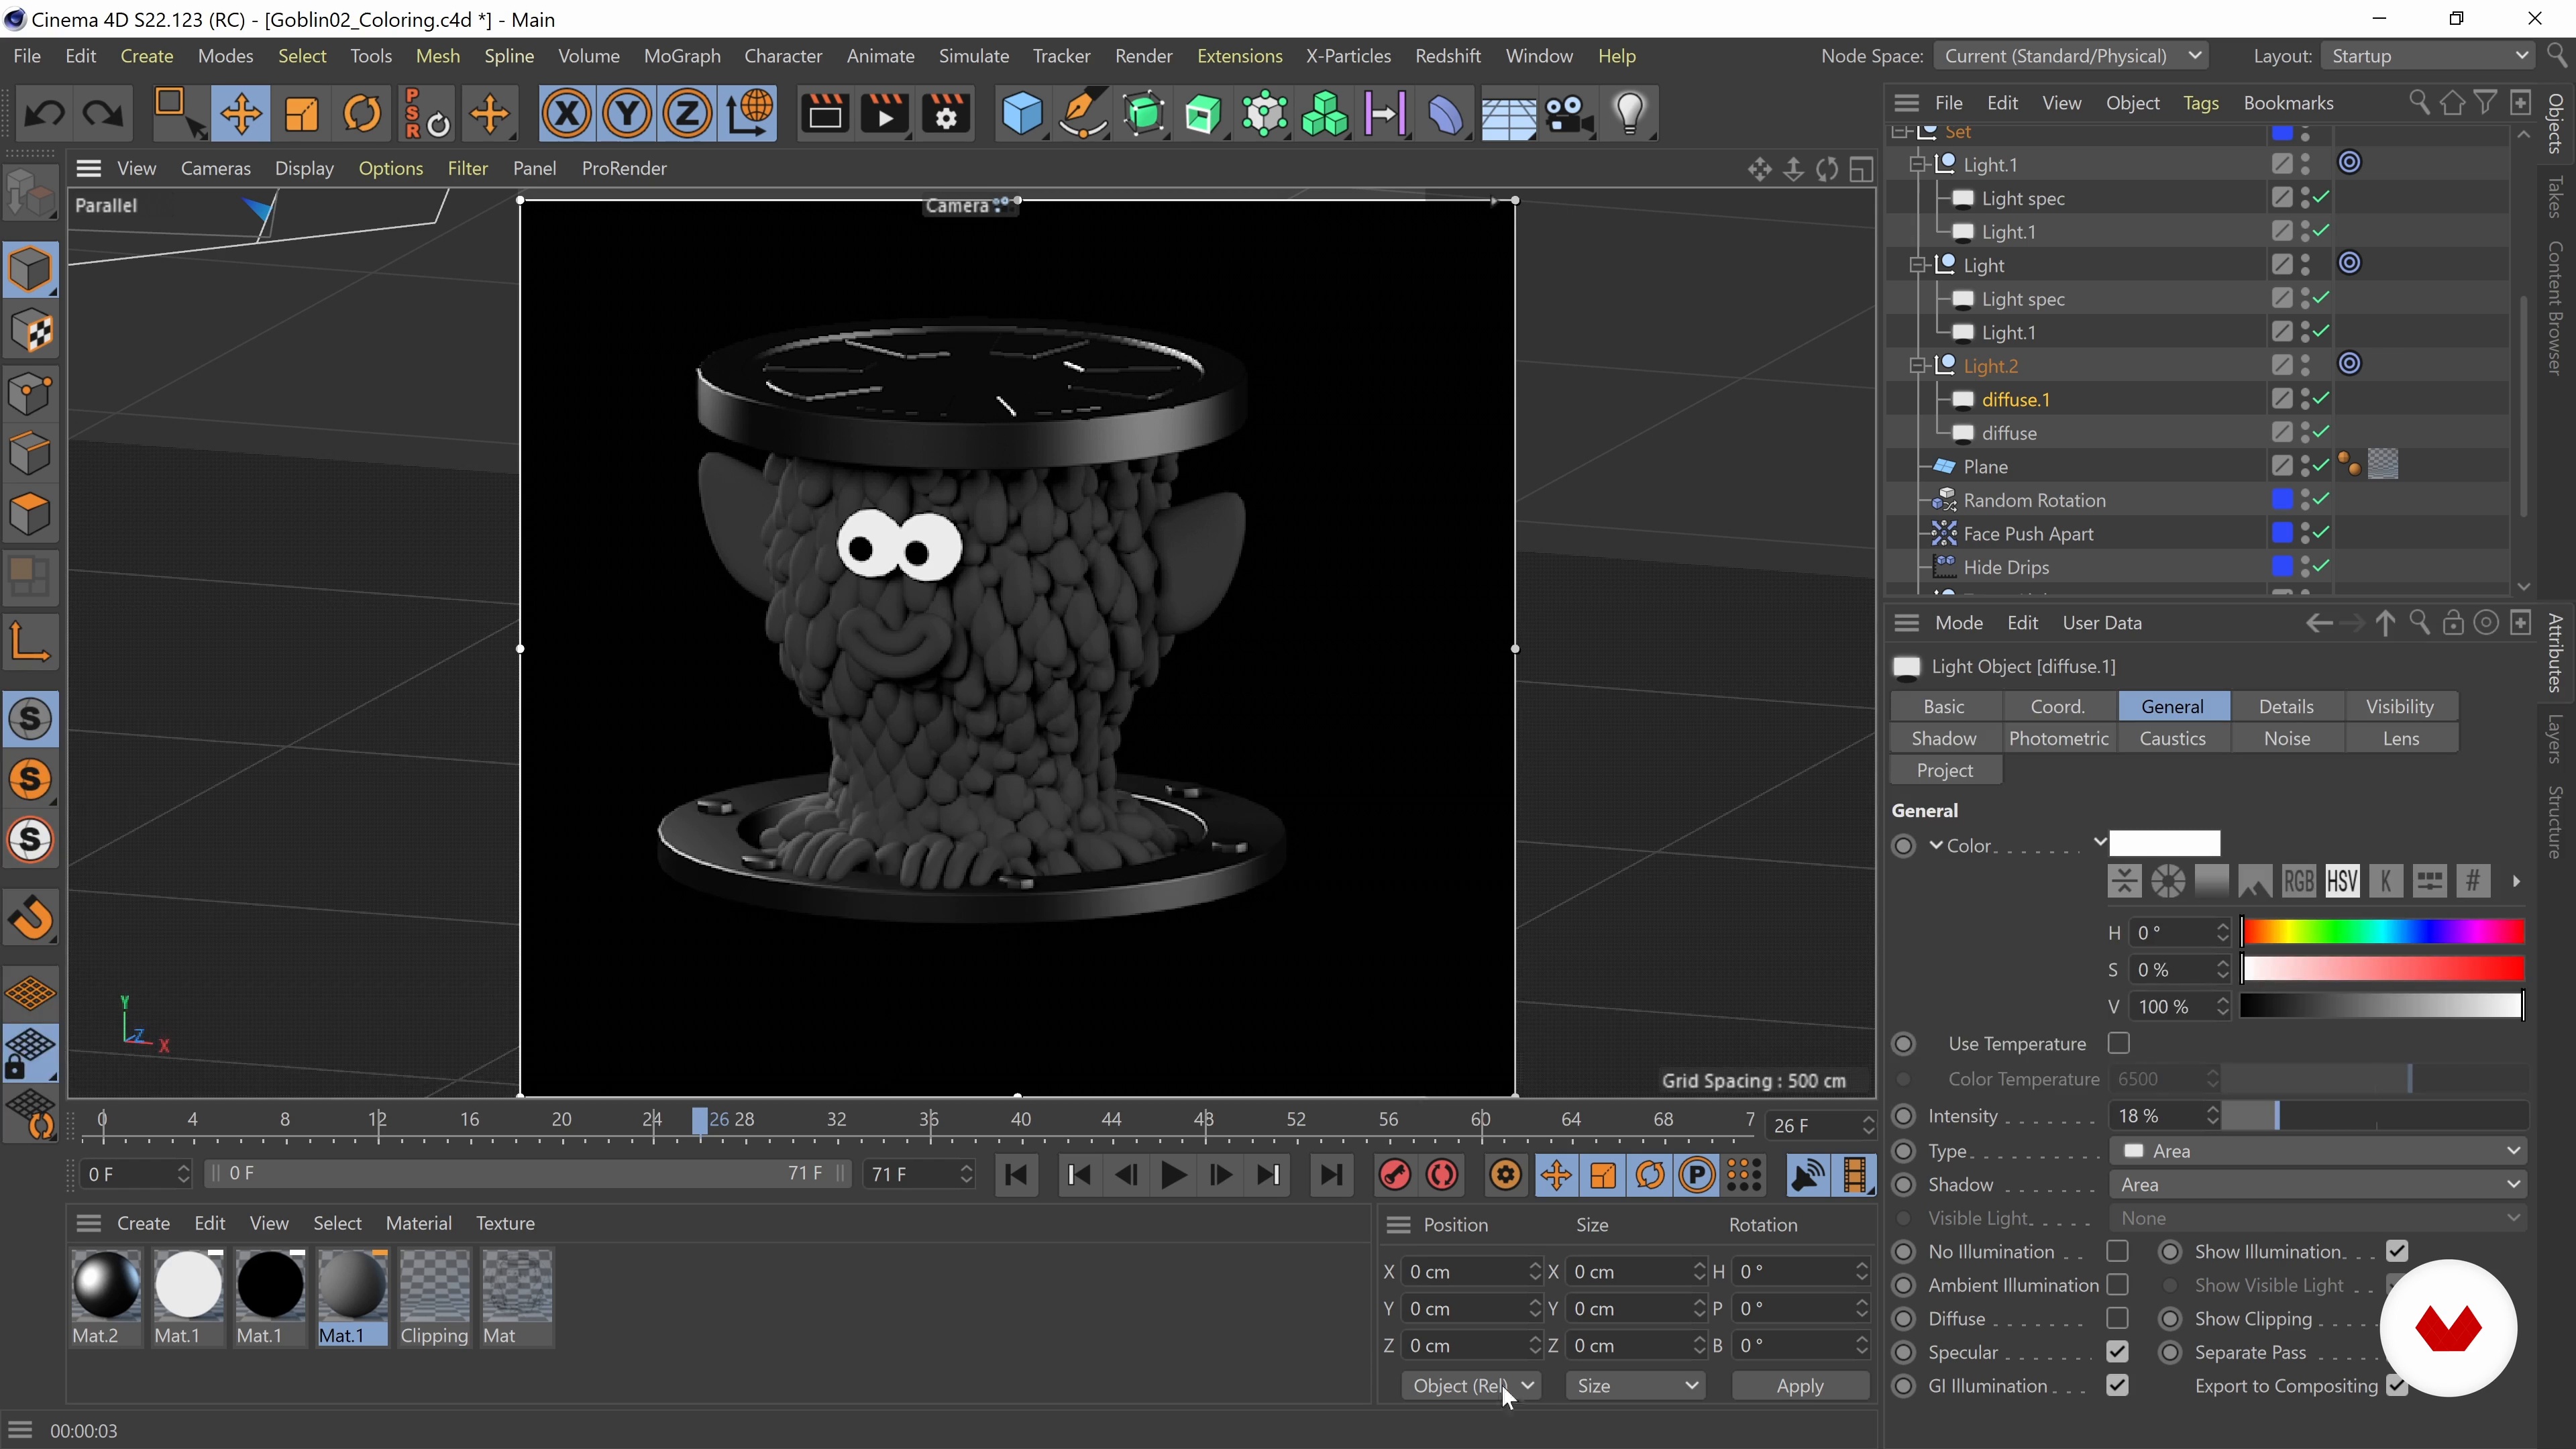The width and height of the screenshot is (2576, 1449).
Task: Open Edit Render Settings gear clapperboard
Action: 946,113
